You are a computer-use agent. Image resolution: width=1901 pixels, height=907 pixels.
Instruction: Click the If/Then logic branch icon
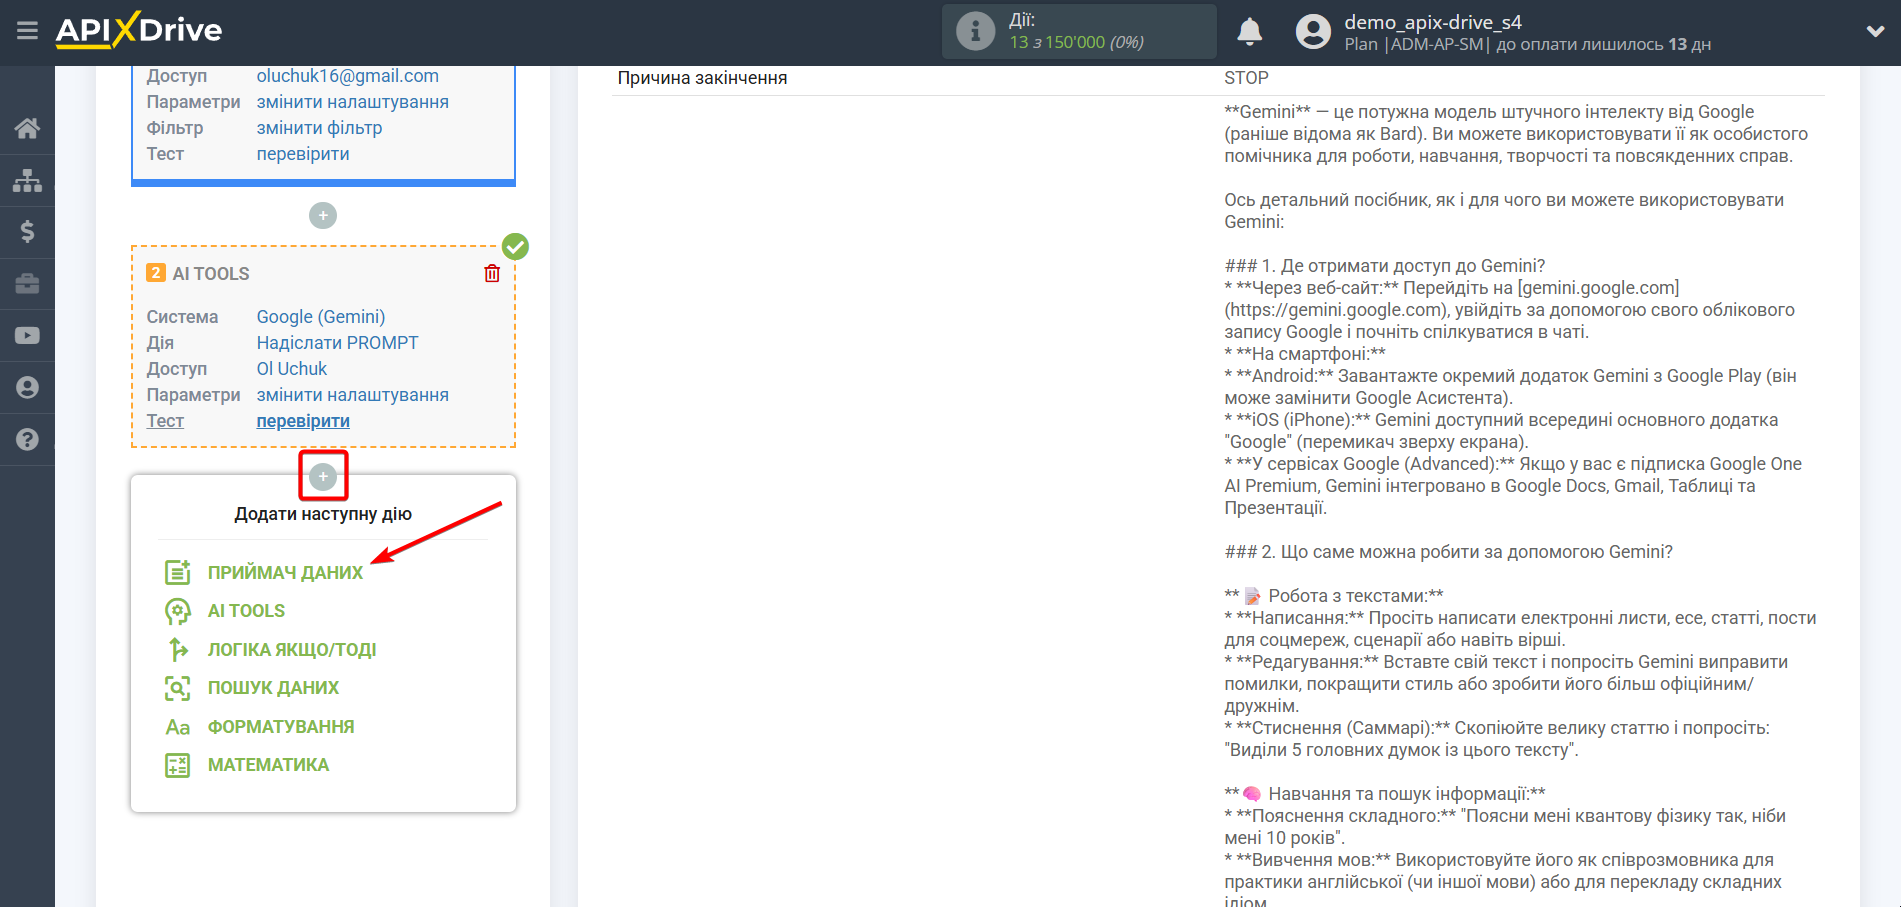177,650
